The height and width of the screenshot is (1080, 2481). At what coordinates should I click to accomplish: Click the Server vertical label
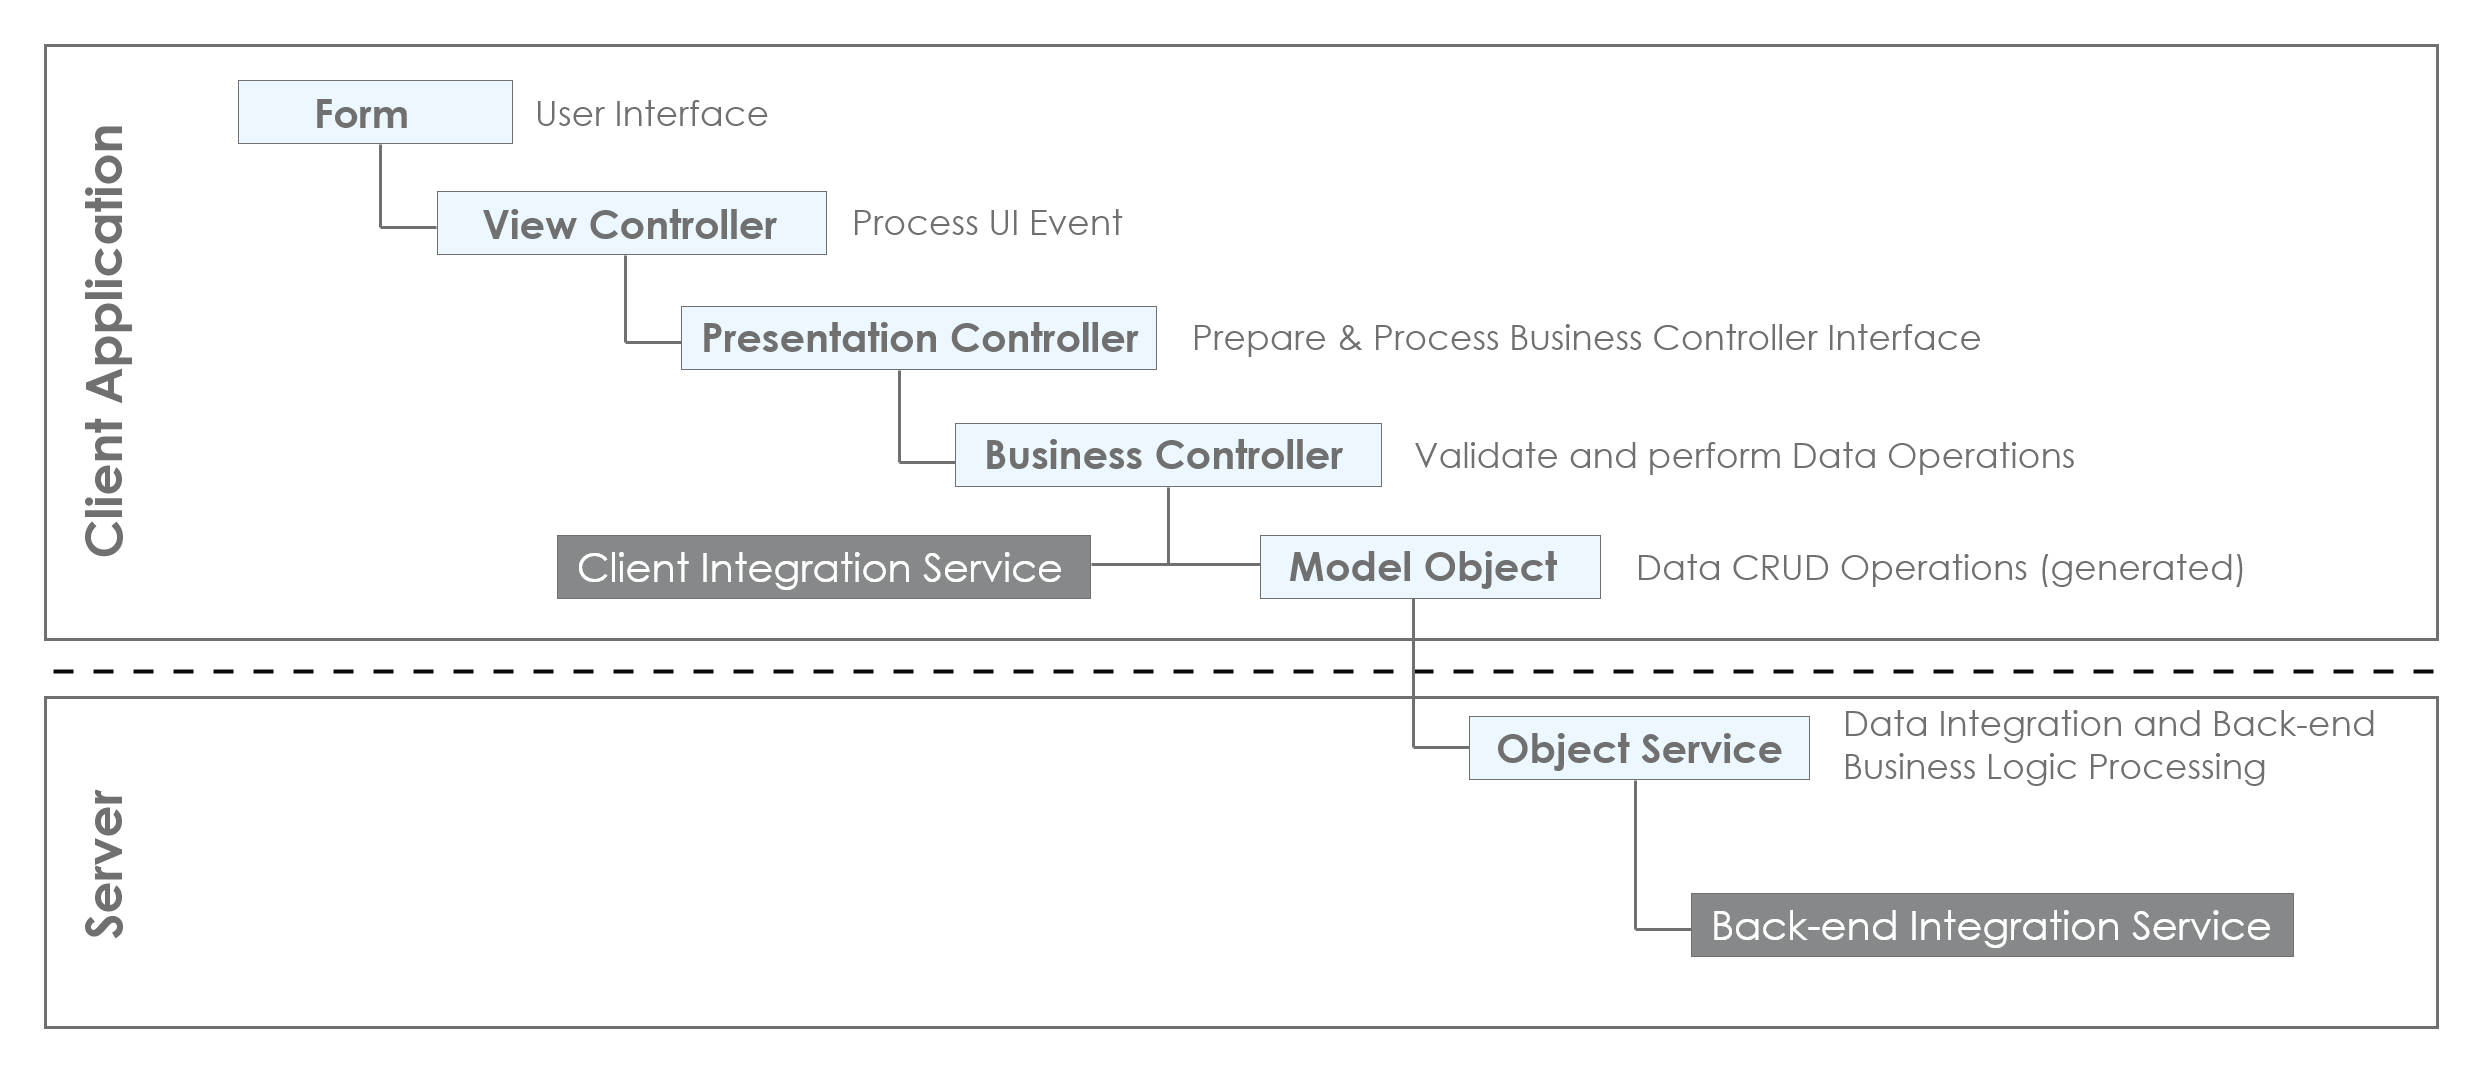(105, 864)
